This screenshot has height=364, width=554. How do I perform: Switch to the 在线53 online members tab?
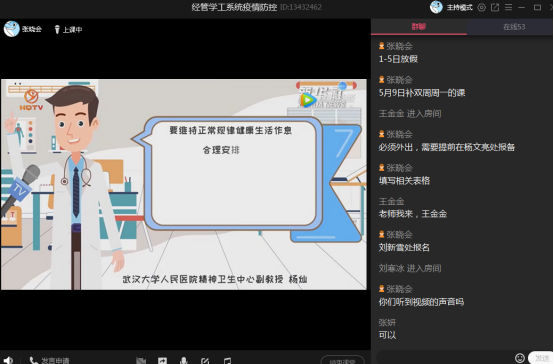pyautogui.click(x=514, y=27)
